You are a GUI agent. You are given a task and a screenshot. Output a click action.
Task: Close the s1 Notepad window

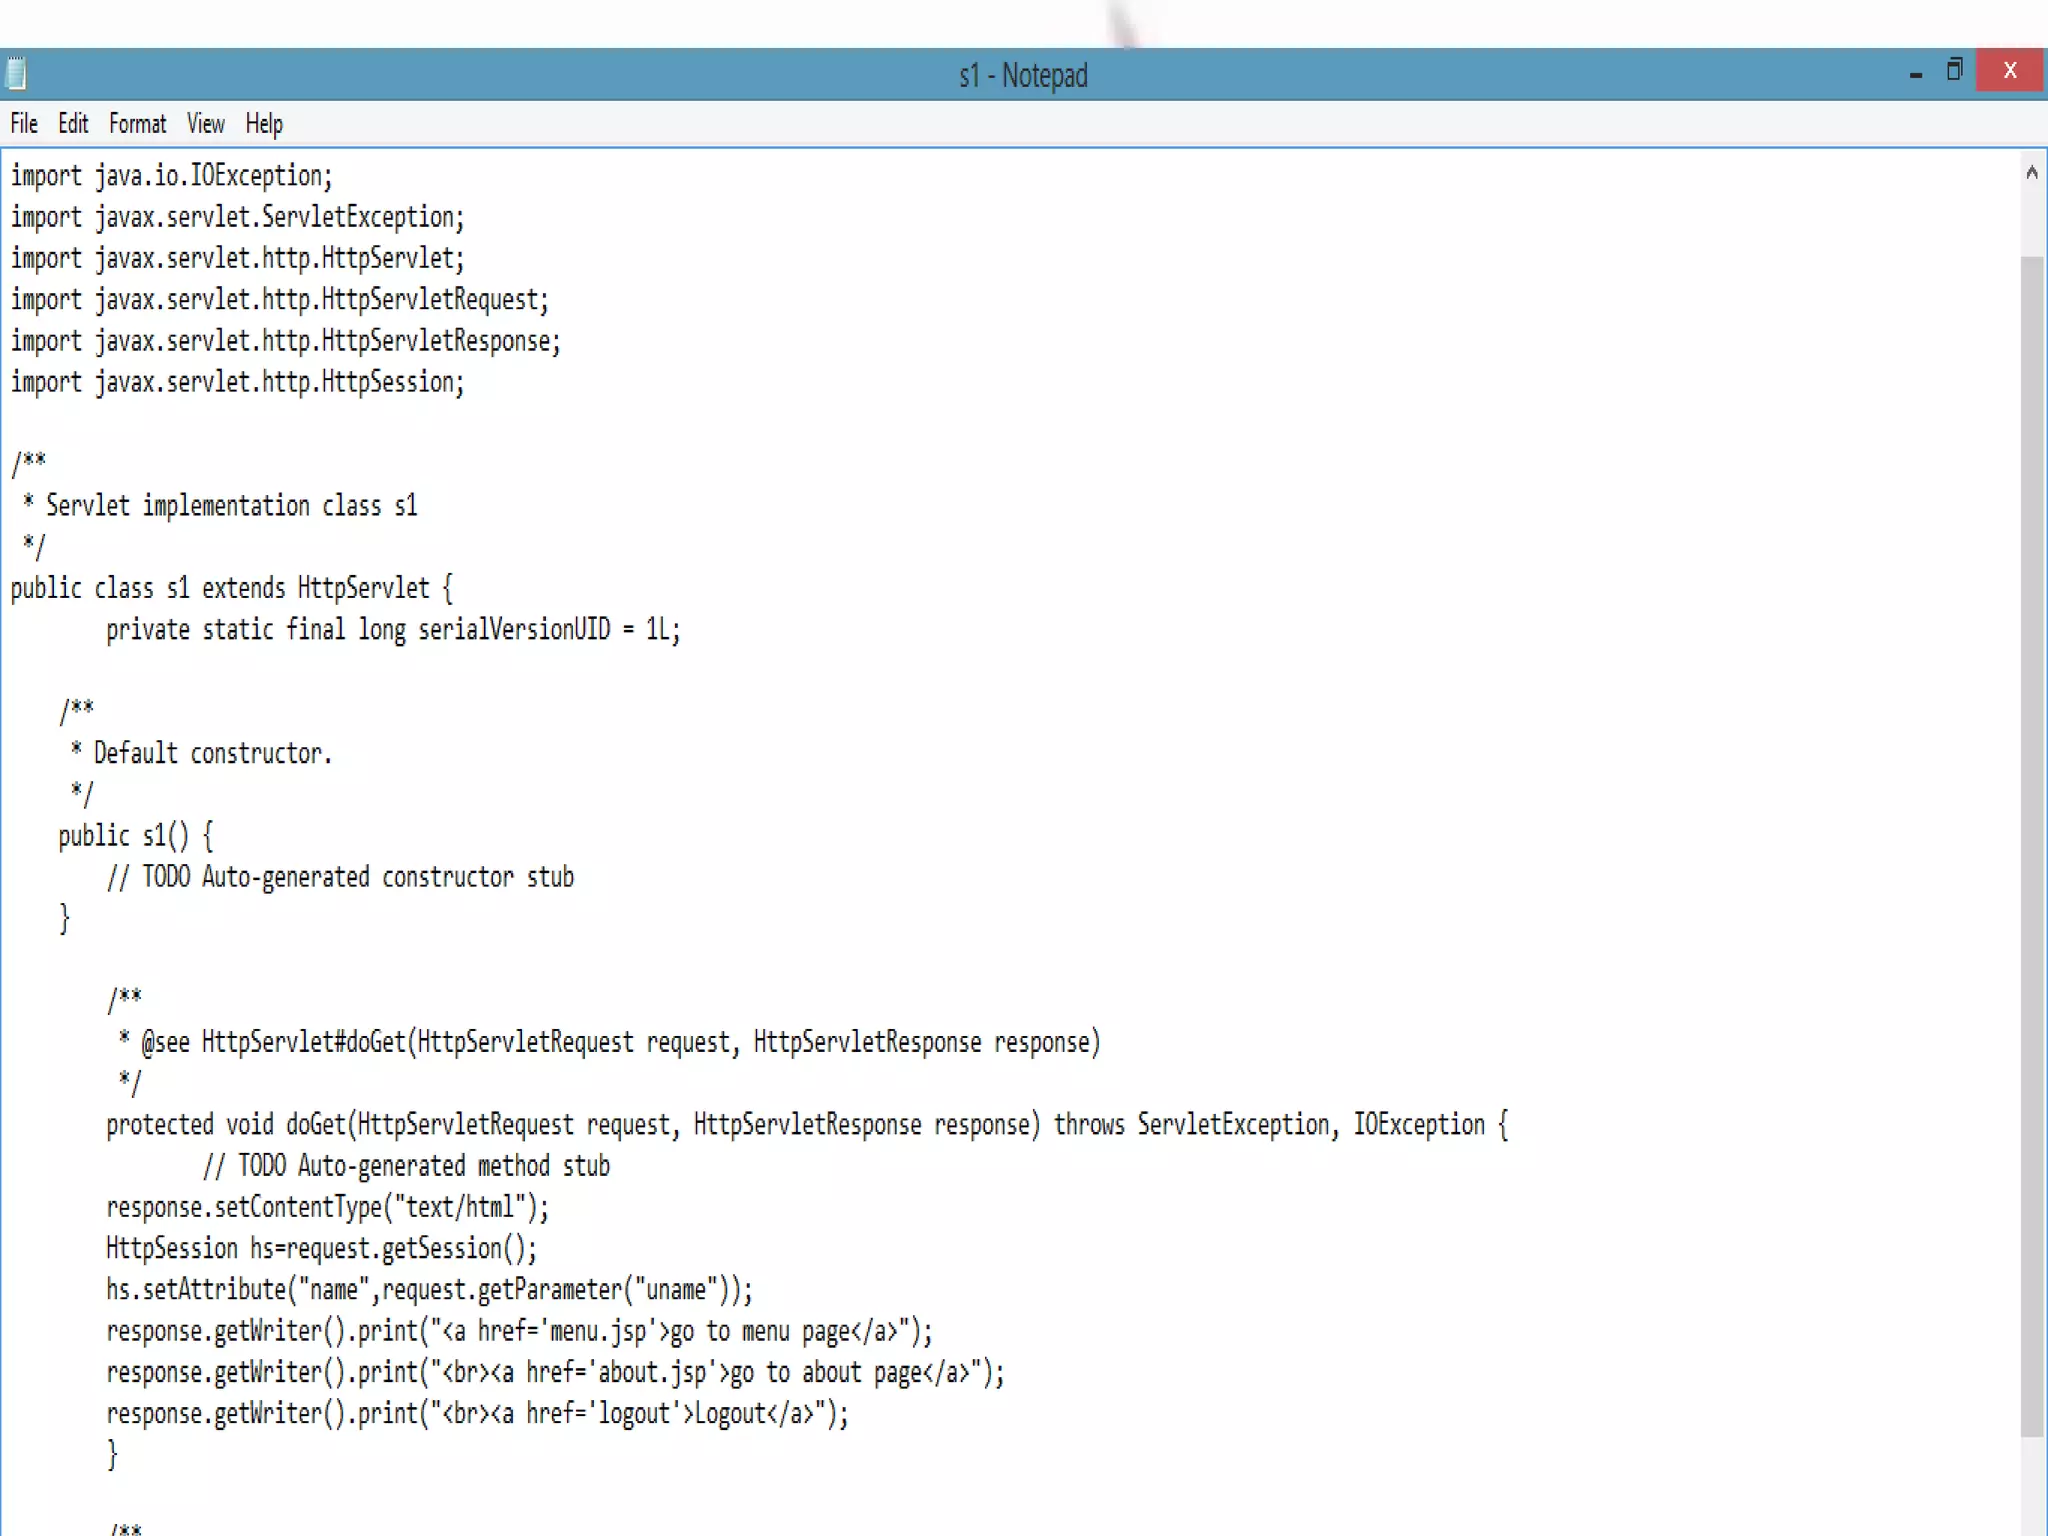[2010, 71]
